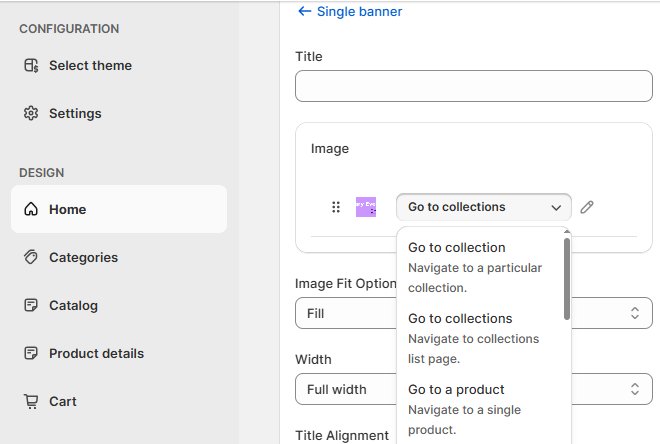Click into the Title input field
Viewport: 660px width, 444px height.
474,86
